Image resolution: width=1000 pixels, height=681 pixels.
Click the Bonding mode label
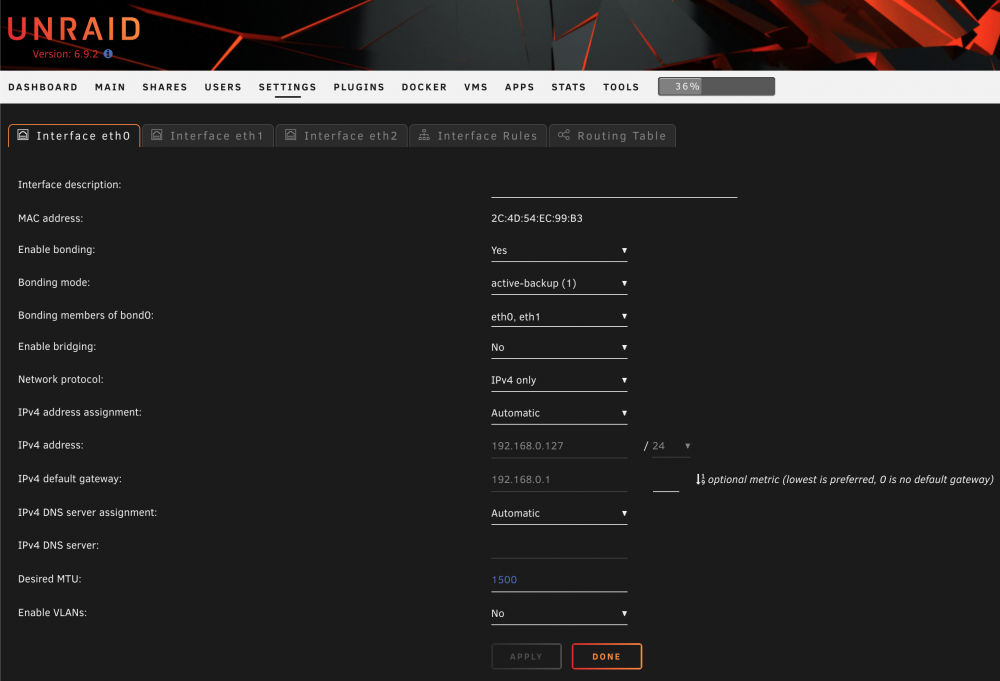point(54,282)
